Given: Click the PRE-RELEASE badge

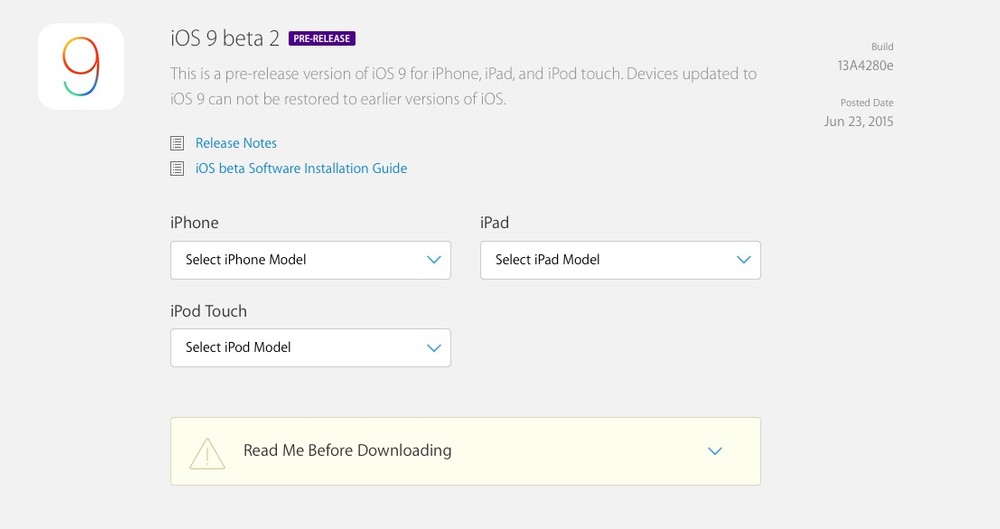Looking at the screenshot, I should 322,38.
